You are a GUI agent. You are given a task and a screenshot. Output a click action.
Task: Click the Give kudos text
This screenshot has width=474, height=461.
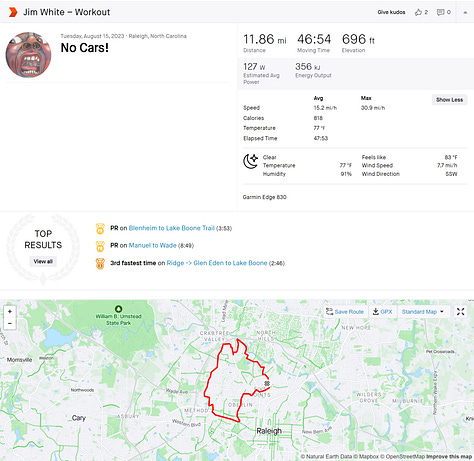[391, 12]
